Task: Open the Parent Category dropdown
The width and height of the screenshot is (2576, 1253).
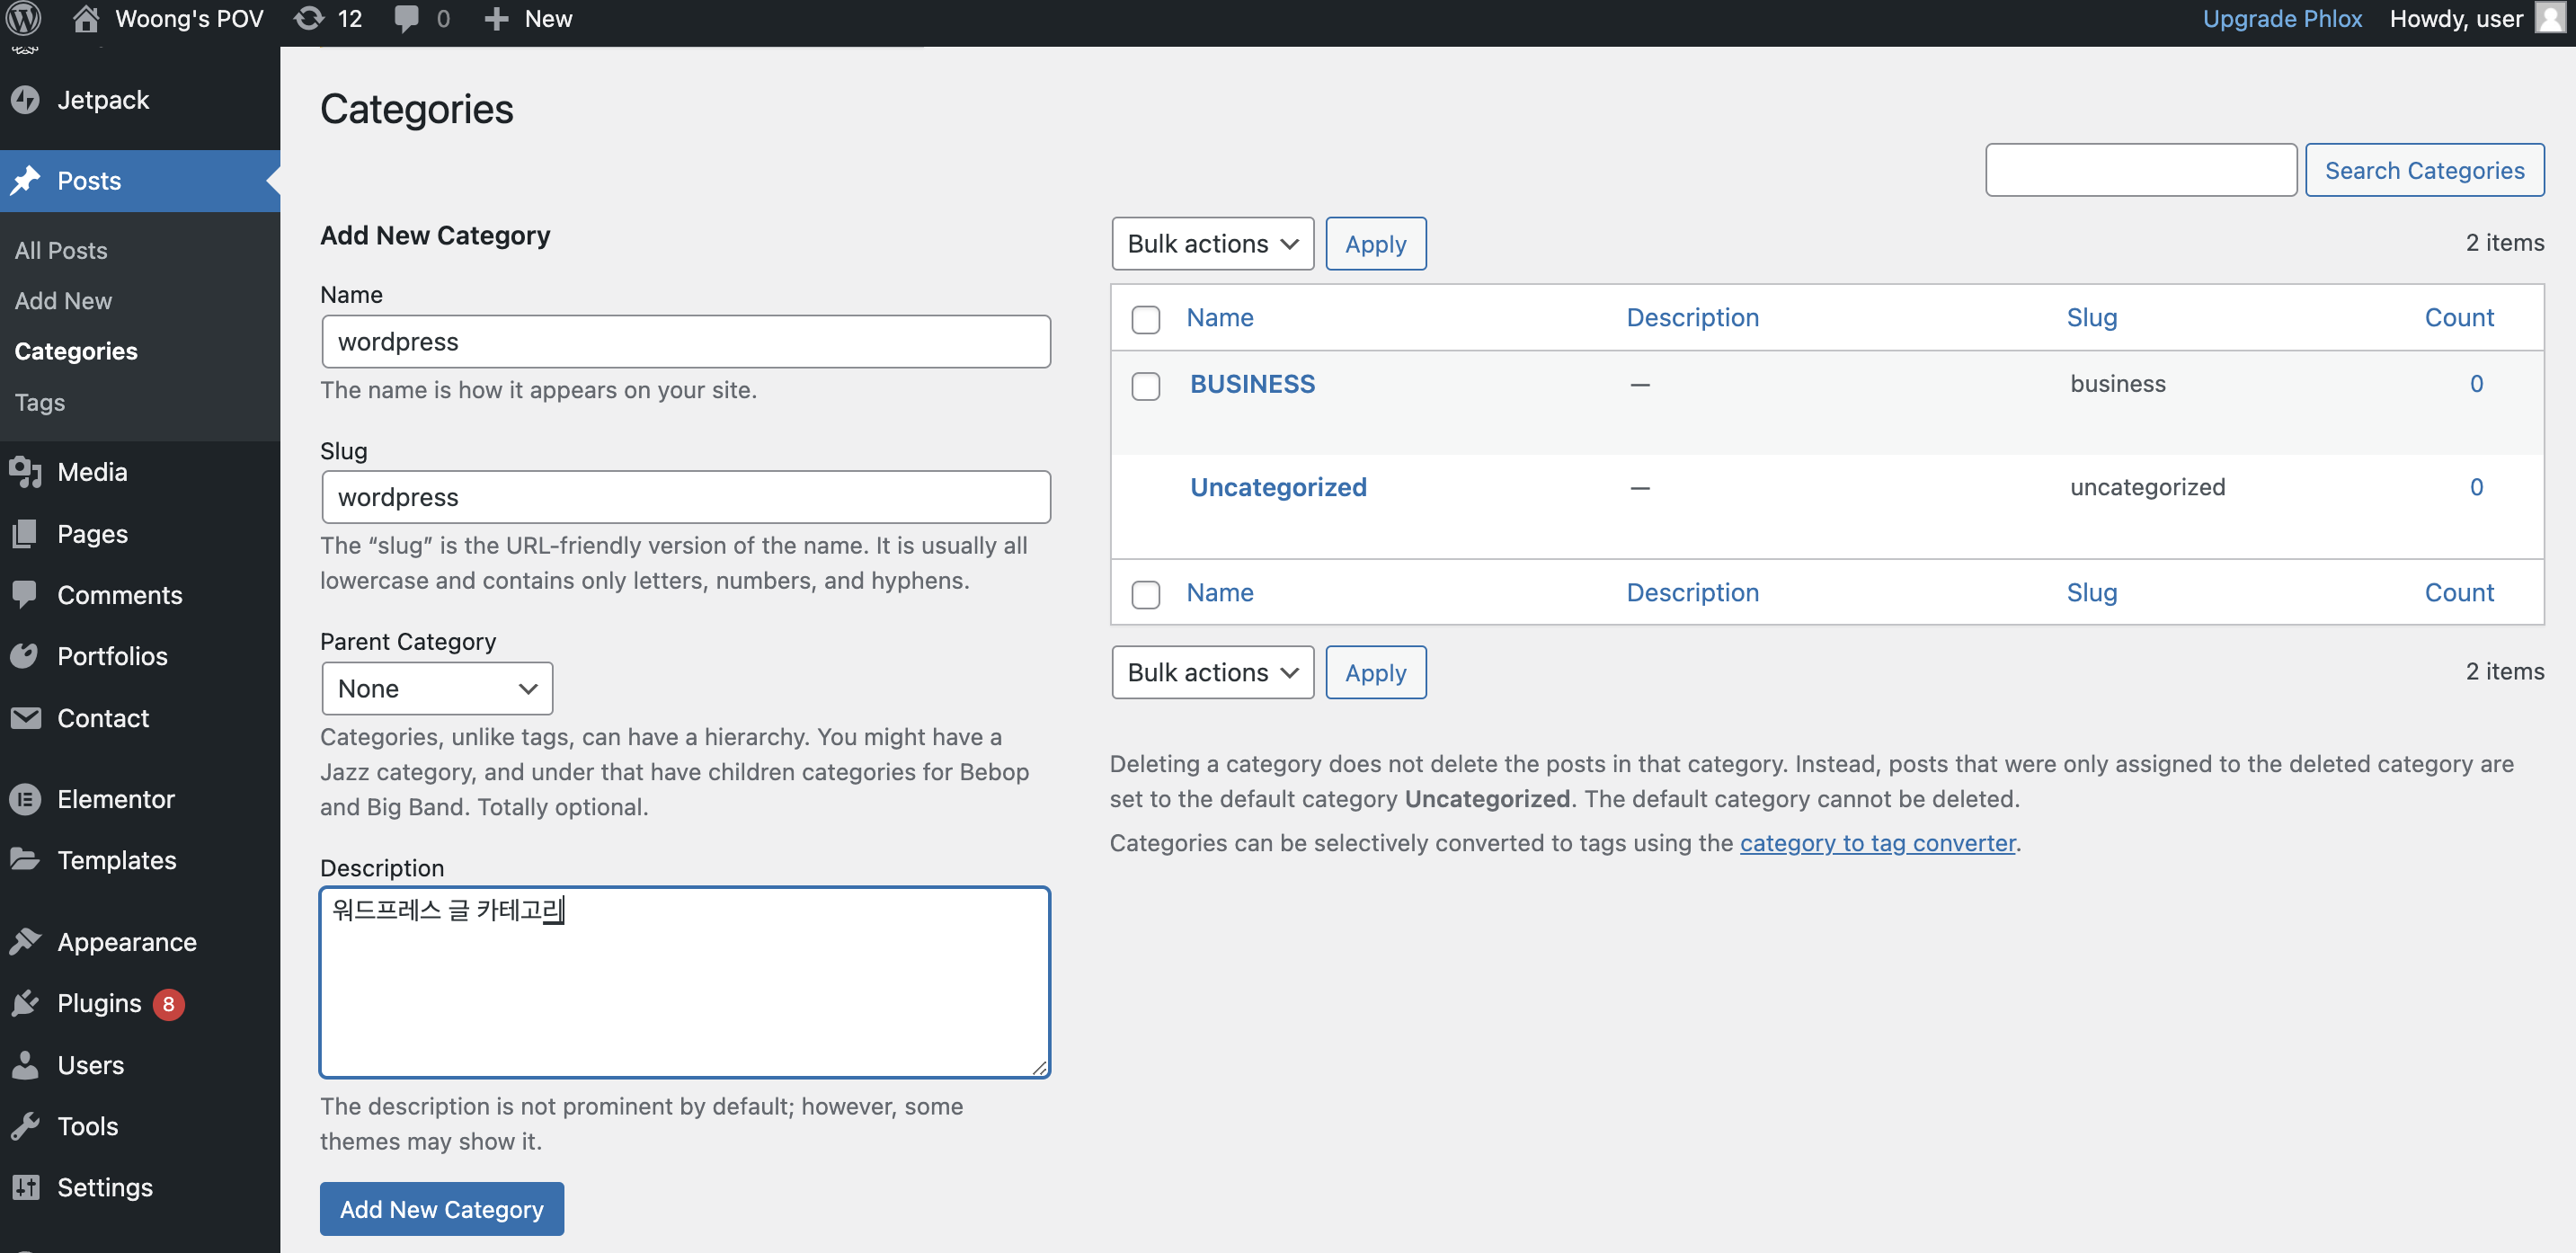Action: 437,689
